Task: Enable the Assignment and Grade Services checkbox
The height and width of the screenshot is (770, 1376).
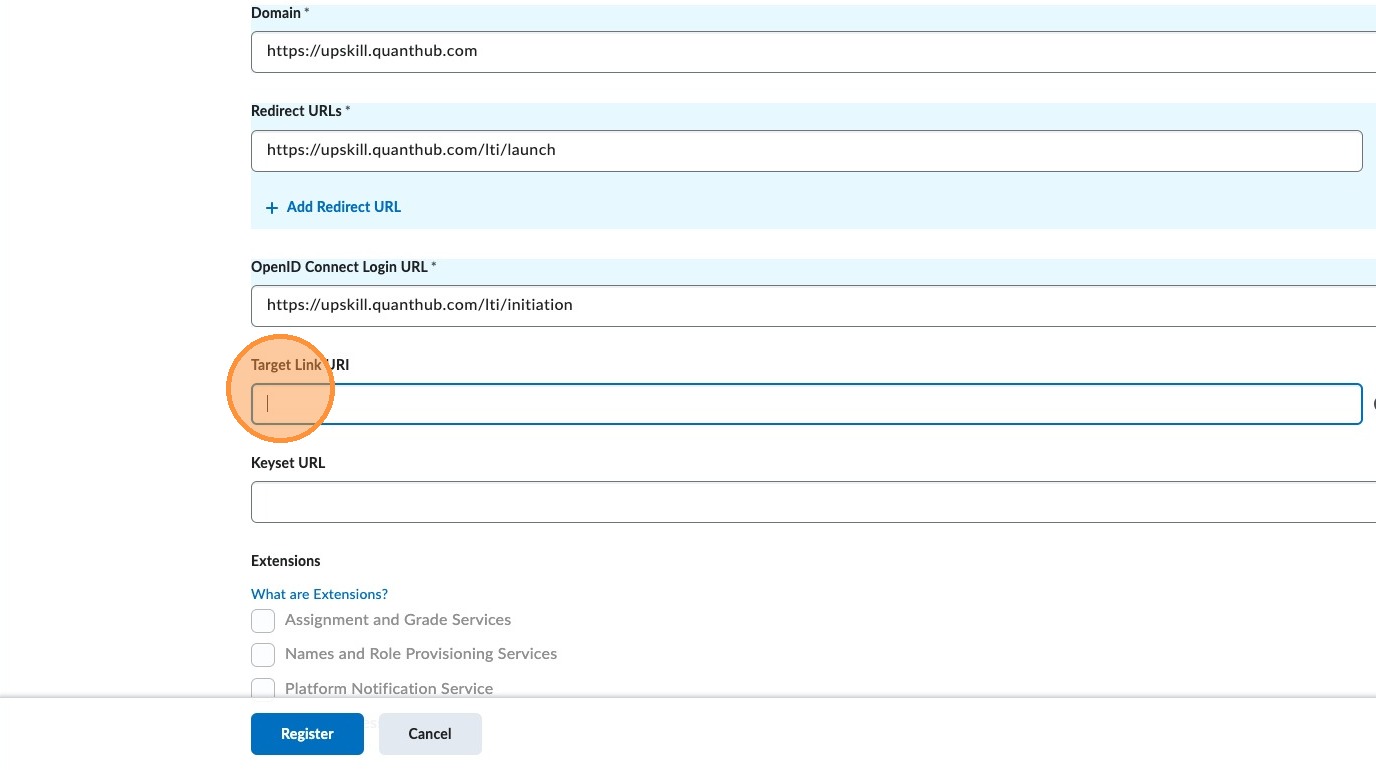Action: click(x=263, y=621)
